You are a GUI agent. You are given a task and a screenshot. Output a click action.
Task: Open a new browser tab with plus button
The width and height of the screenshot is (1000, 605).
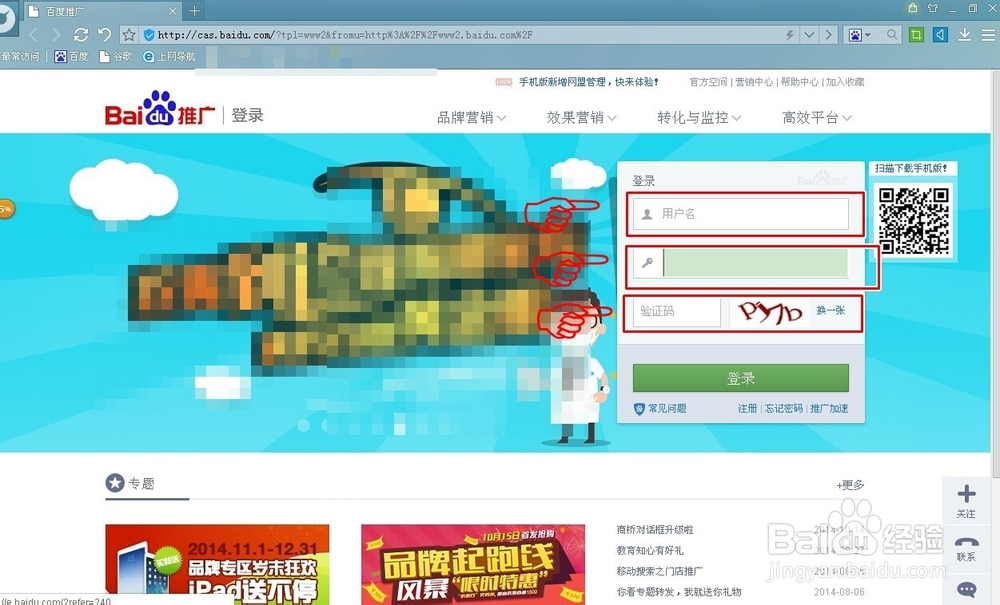point(194,10)
